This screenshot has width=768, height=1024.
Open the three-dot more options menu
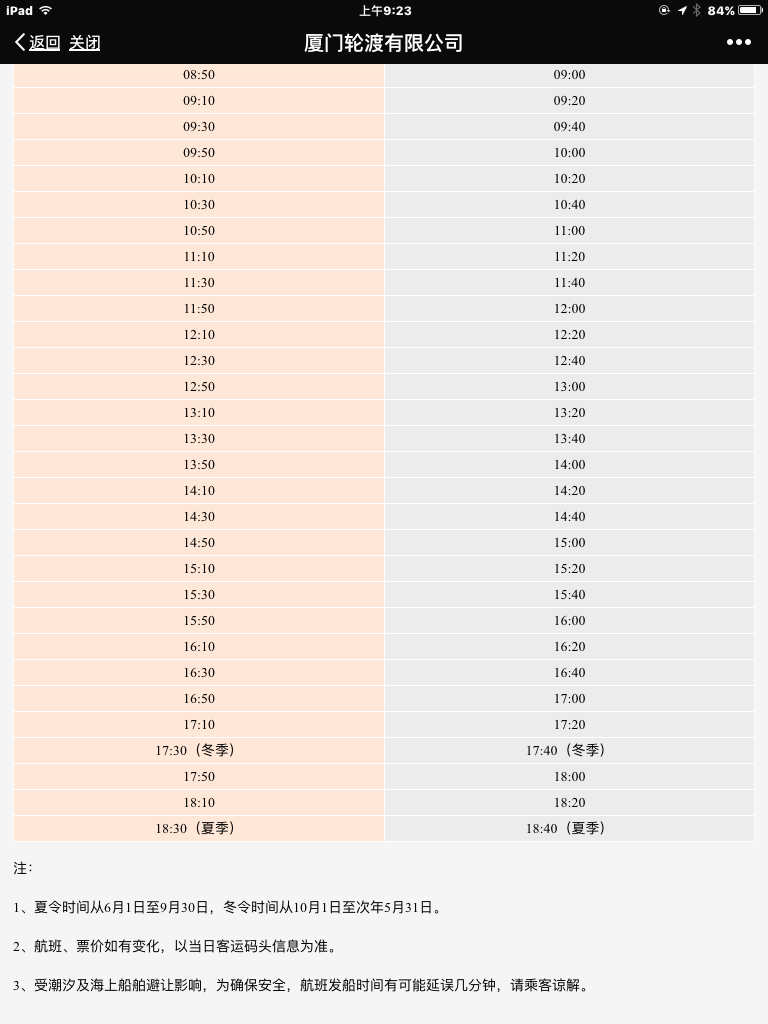[x=738, y=42]
